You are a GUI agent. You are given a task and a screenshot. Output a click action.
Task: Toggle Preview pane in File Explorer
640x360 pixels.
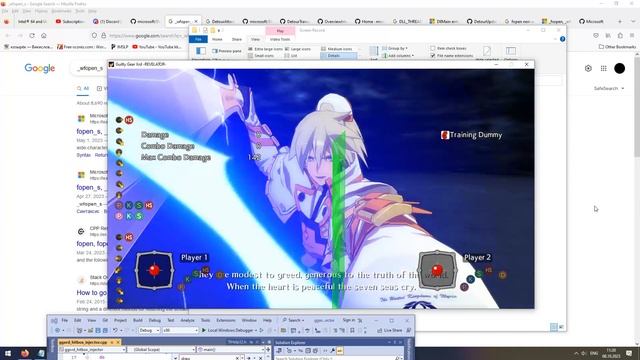pyautogui.click(x=227, y=51)
